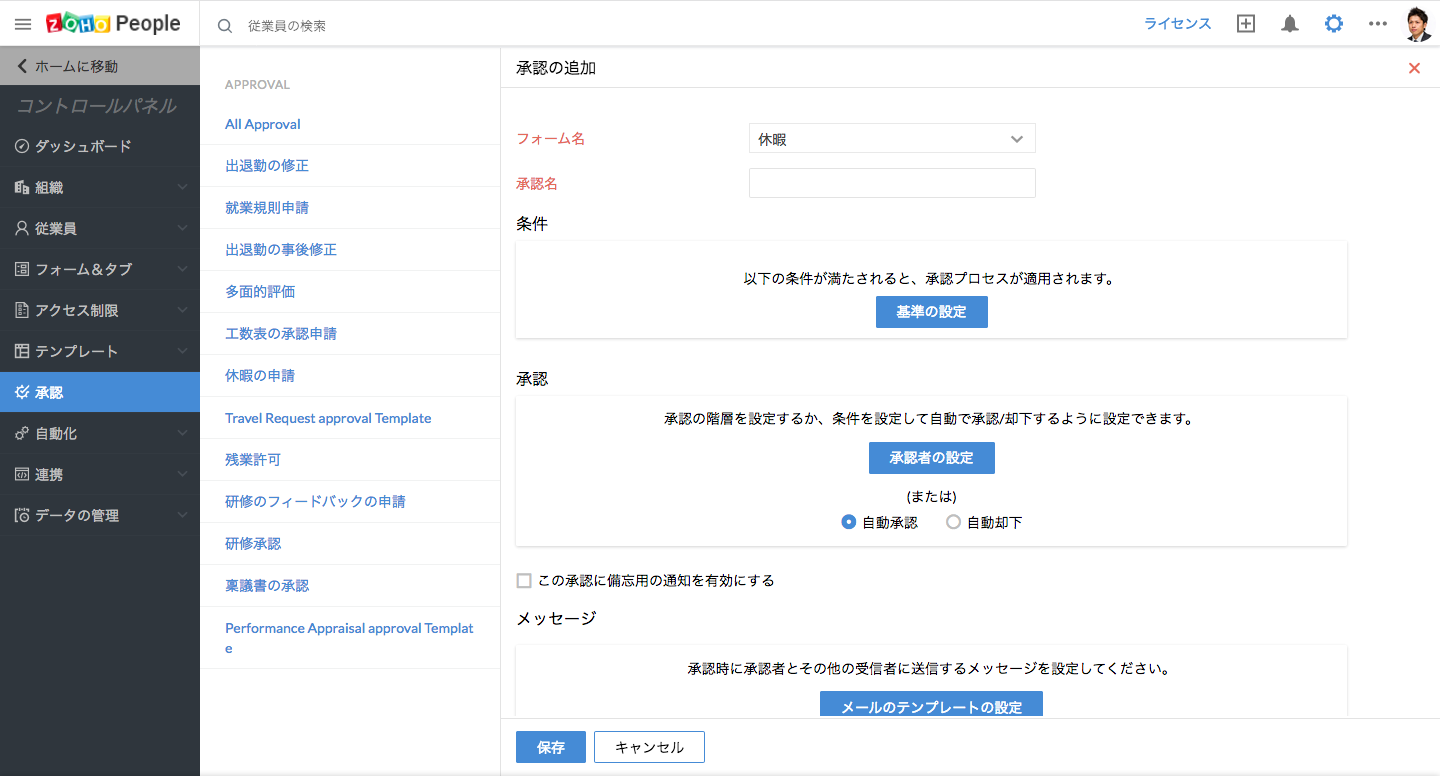Open the three-dot more options icon
Screen dimensions: 1440x776
click(x=1378, y=24)
